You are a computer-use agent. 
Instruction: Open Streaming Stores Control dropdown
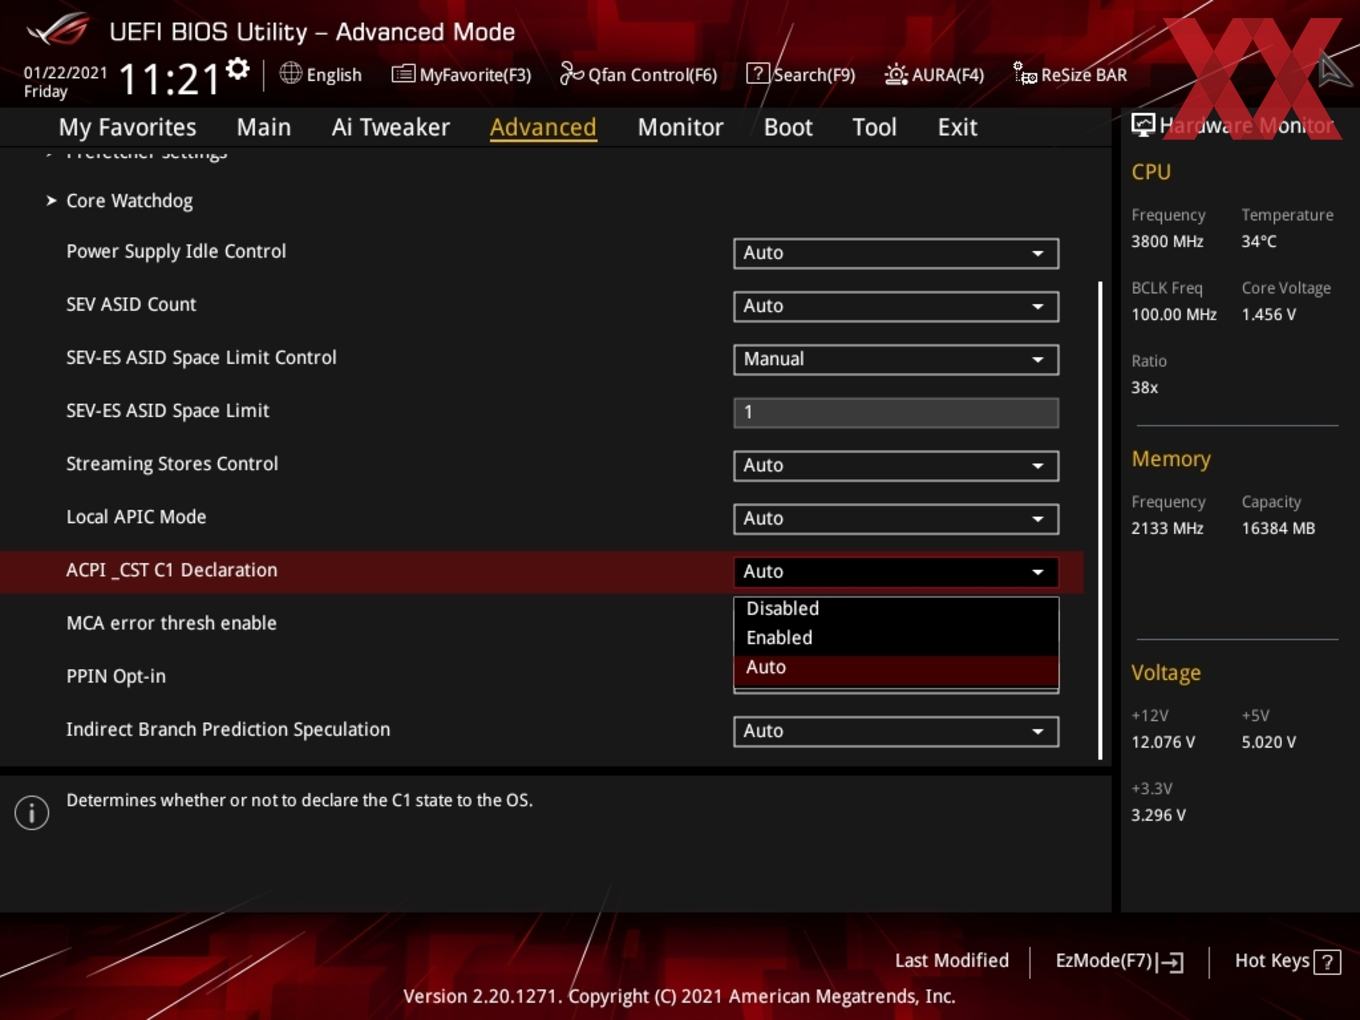[x=896, y=465]
